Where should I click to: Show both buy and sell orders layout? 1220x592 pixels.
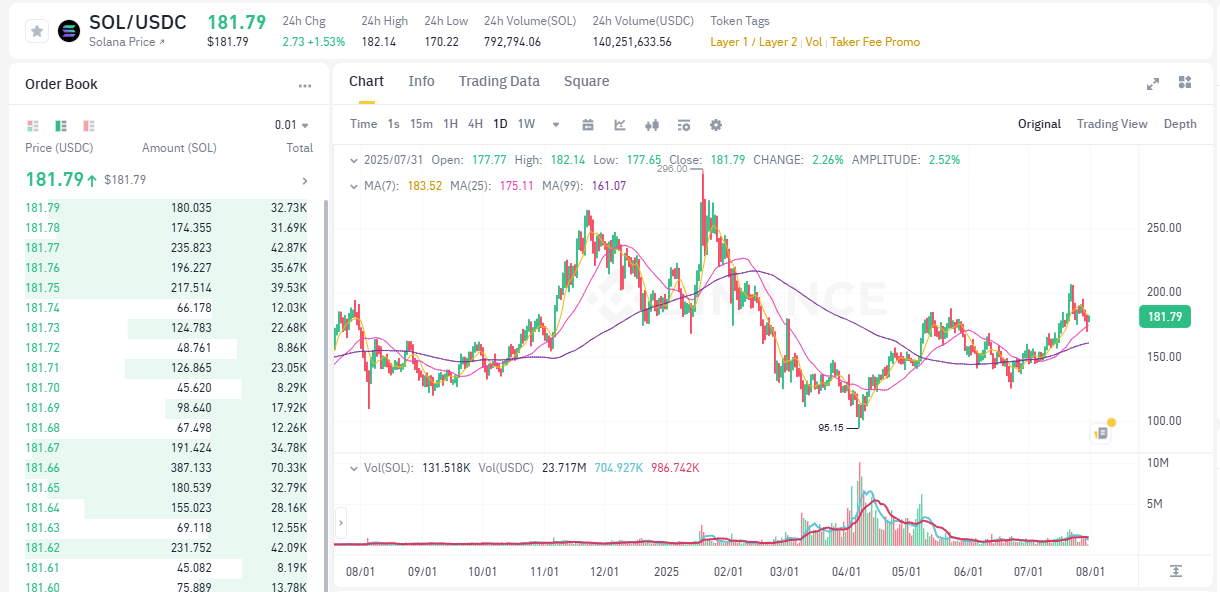click(33, 126)
